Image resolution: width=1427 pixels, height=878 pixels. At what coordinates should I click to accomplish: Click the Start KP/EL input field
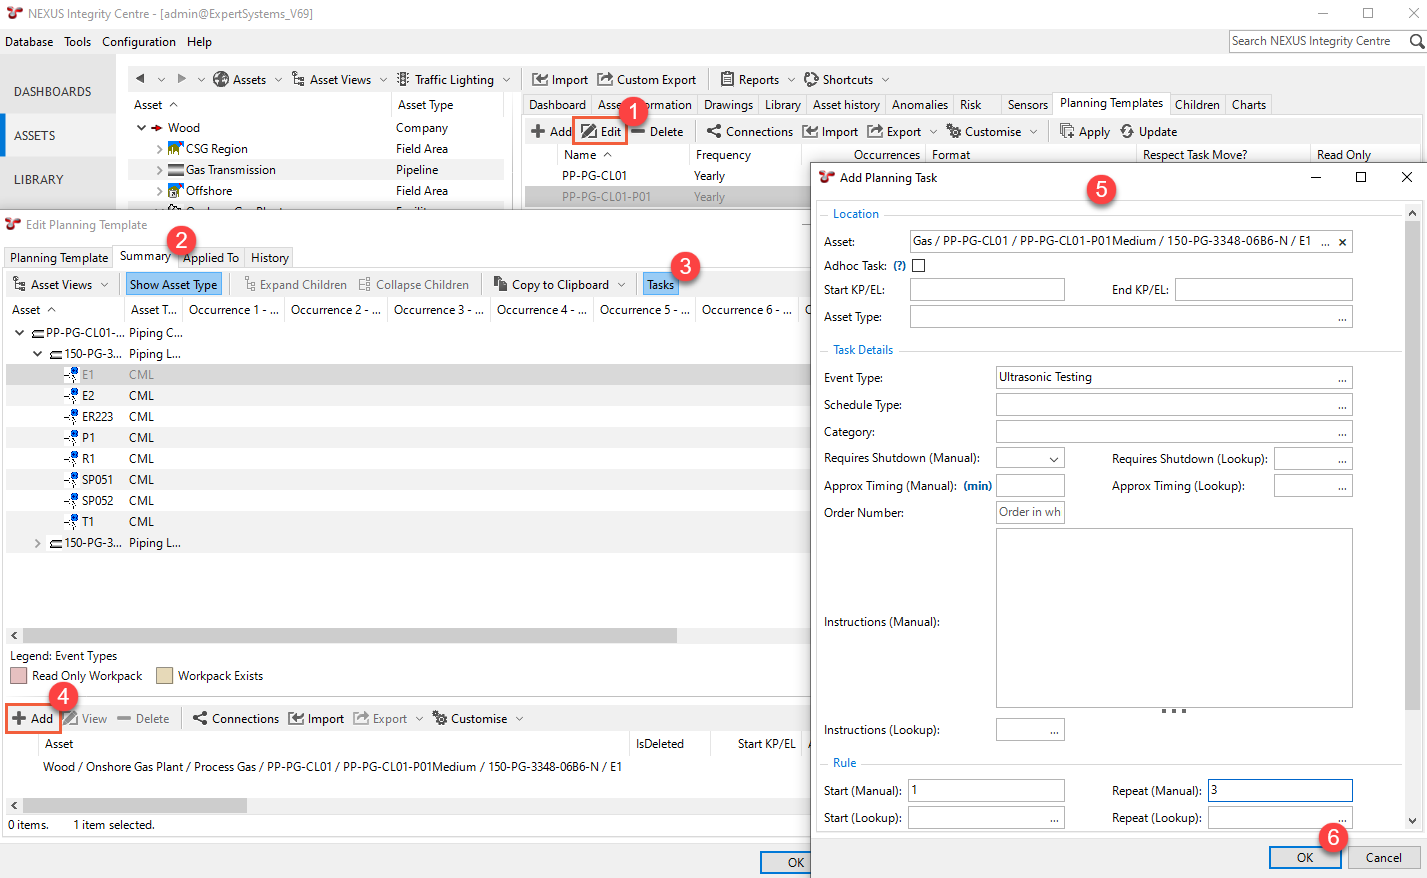987,289
